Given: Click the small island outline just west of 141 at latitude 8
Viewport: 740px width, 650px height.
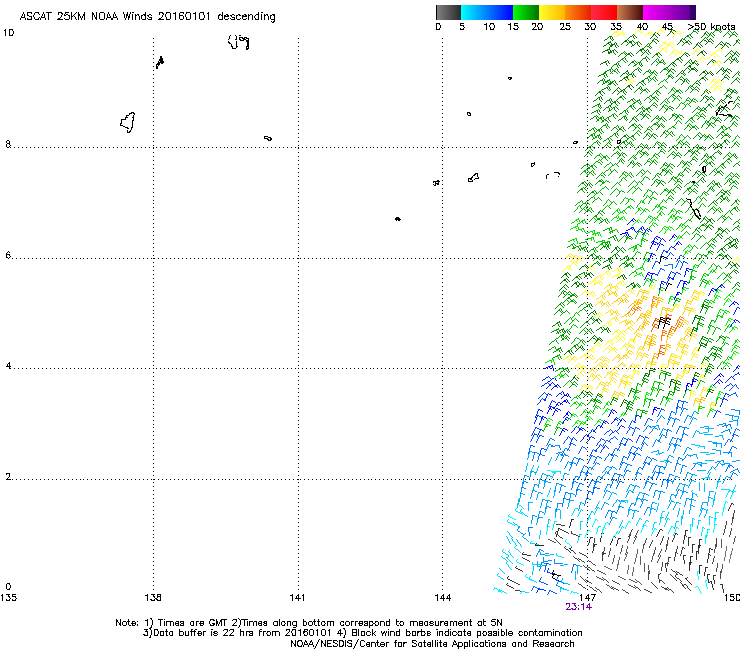Looking at the screenshot, I should pos(268,138).
